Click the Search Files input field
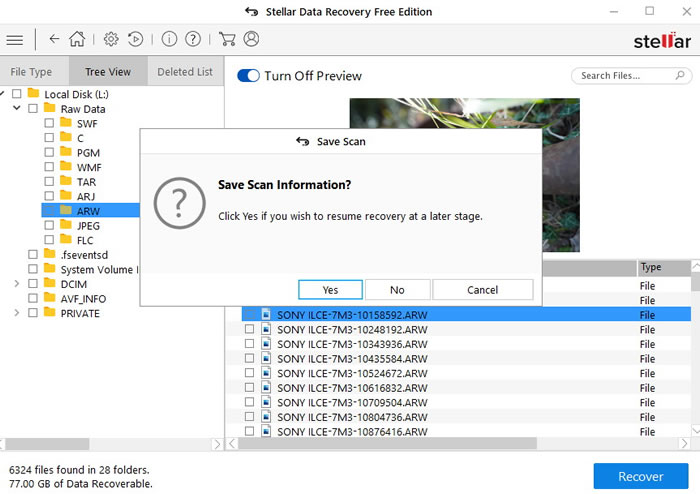Viewport: 700px width, 494px height. 625,76
